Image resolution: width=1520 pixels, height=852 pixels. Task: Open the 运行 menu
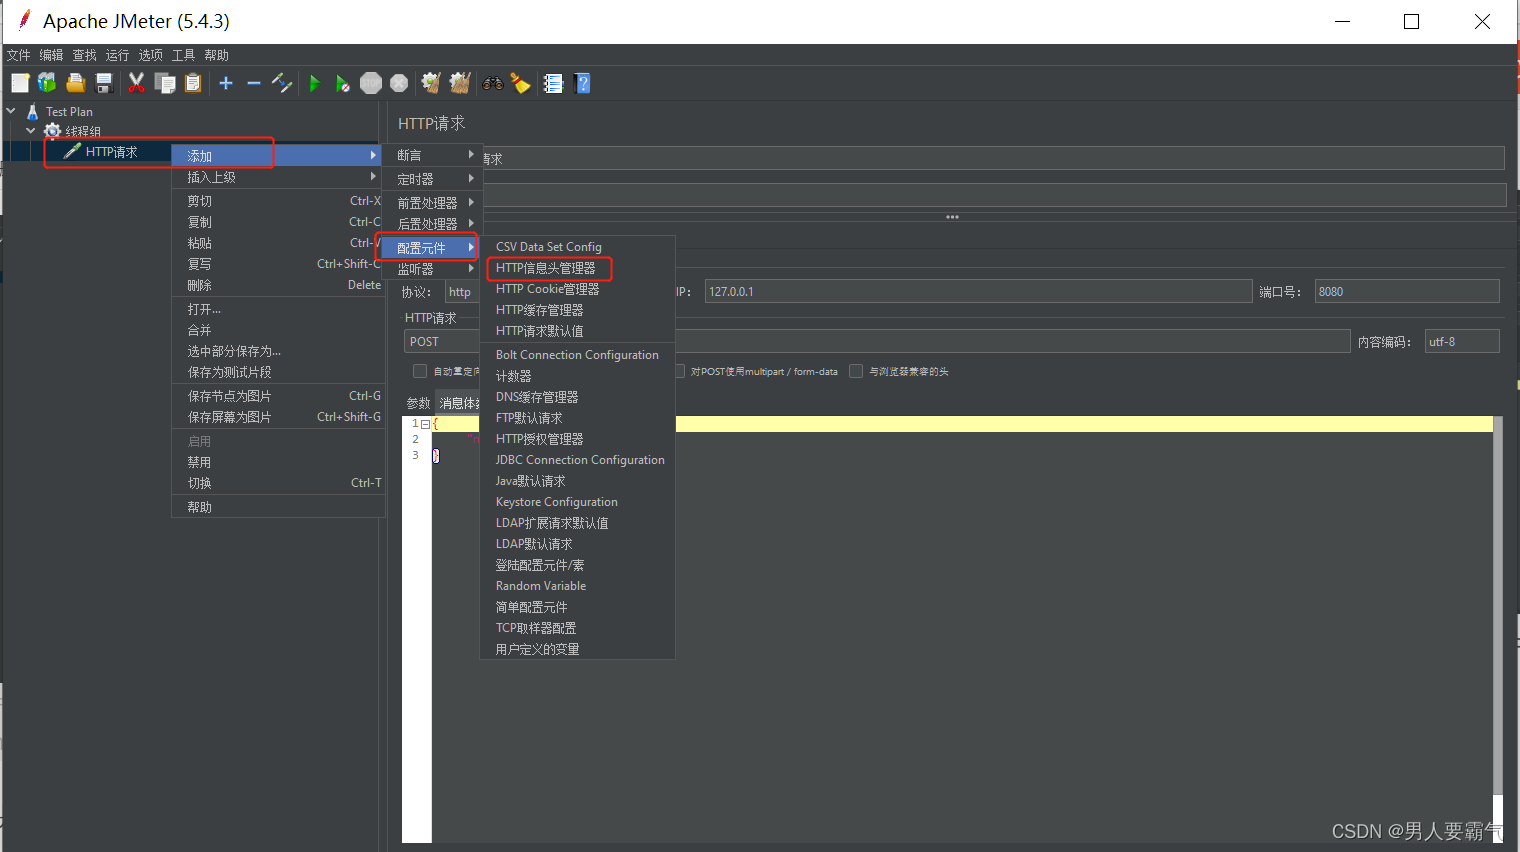pyautogui.click(x=117, y=55)
